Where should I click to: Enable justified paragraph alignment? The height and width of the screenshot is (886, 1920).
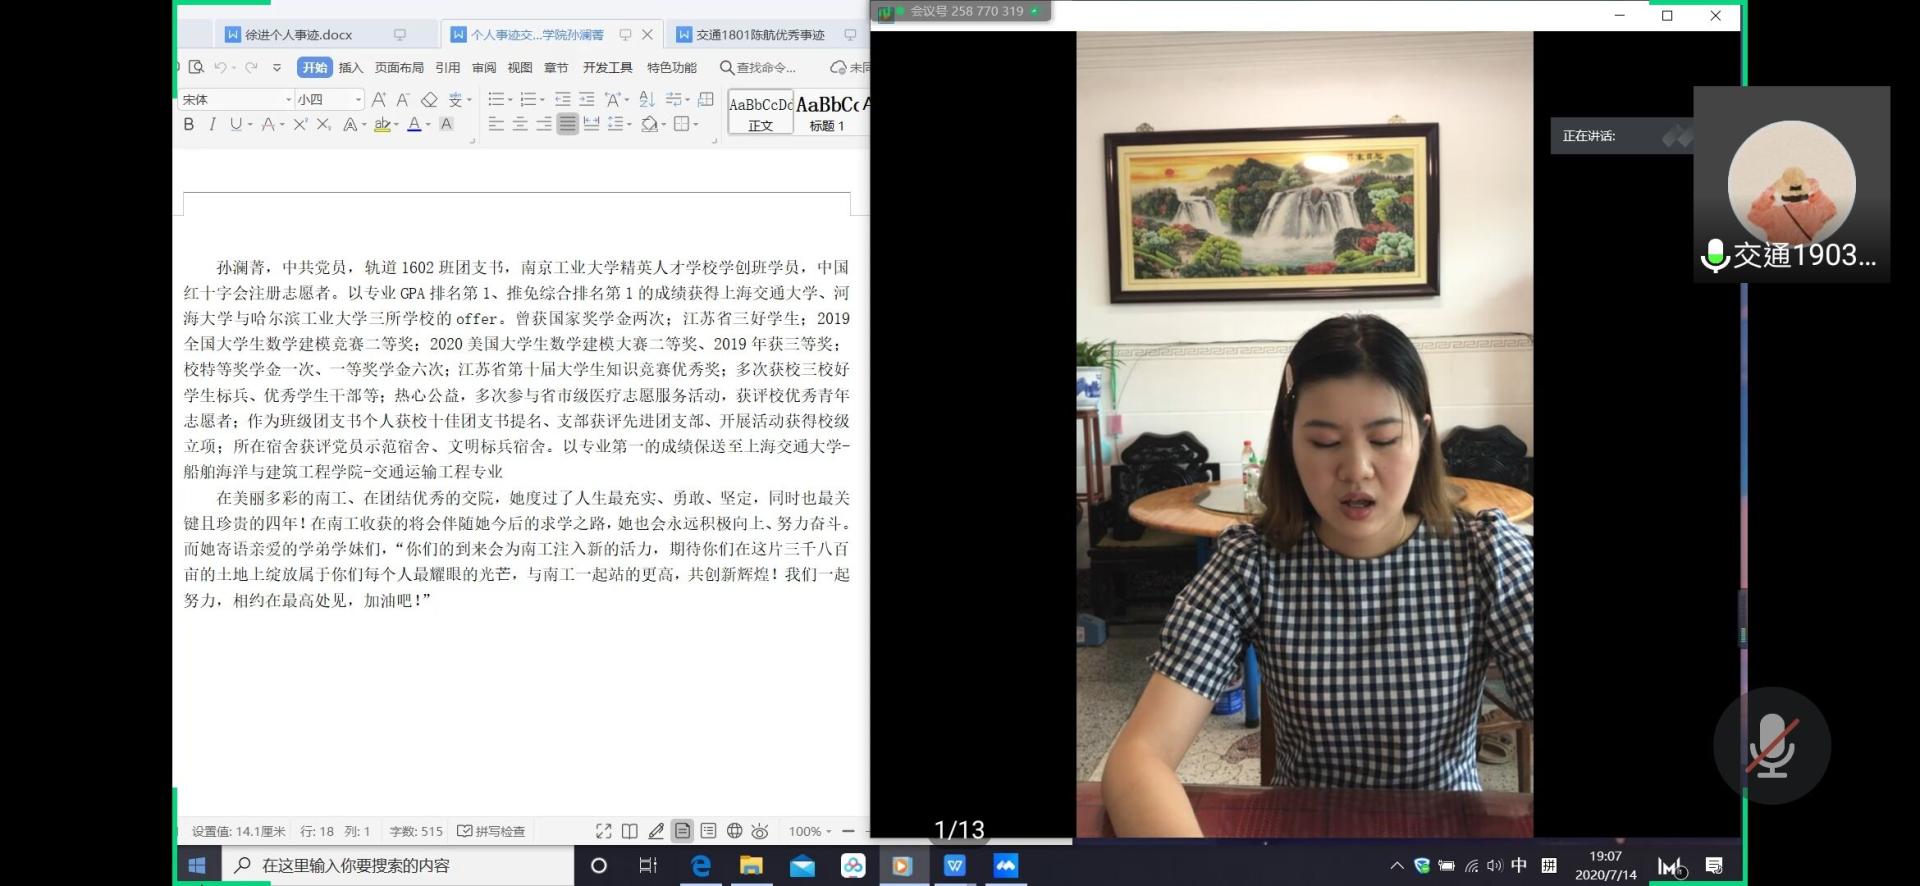[567, 124]
